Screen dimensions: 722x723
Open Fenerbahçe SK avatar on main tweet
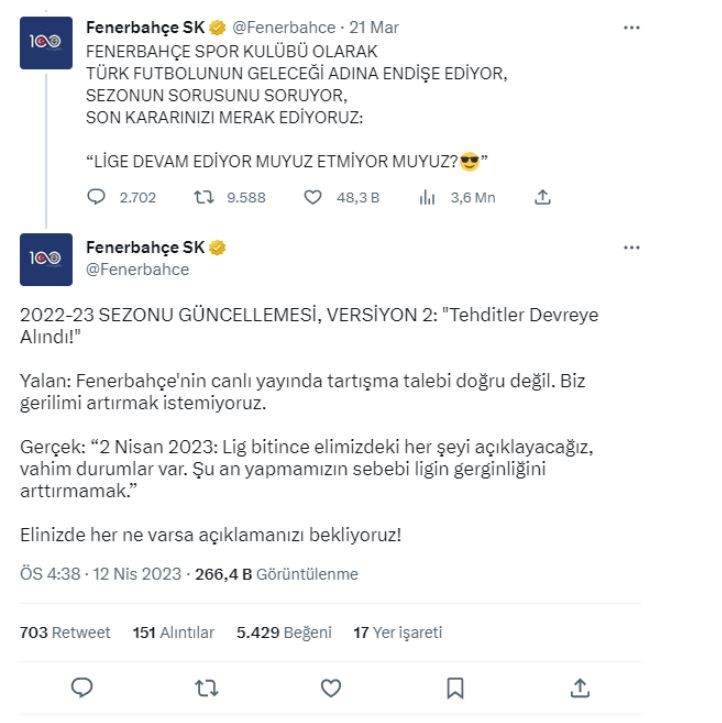point(46,259)
